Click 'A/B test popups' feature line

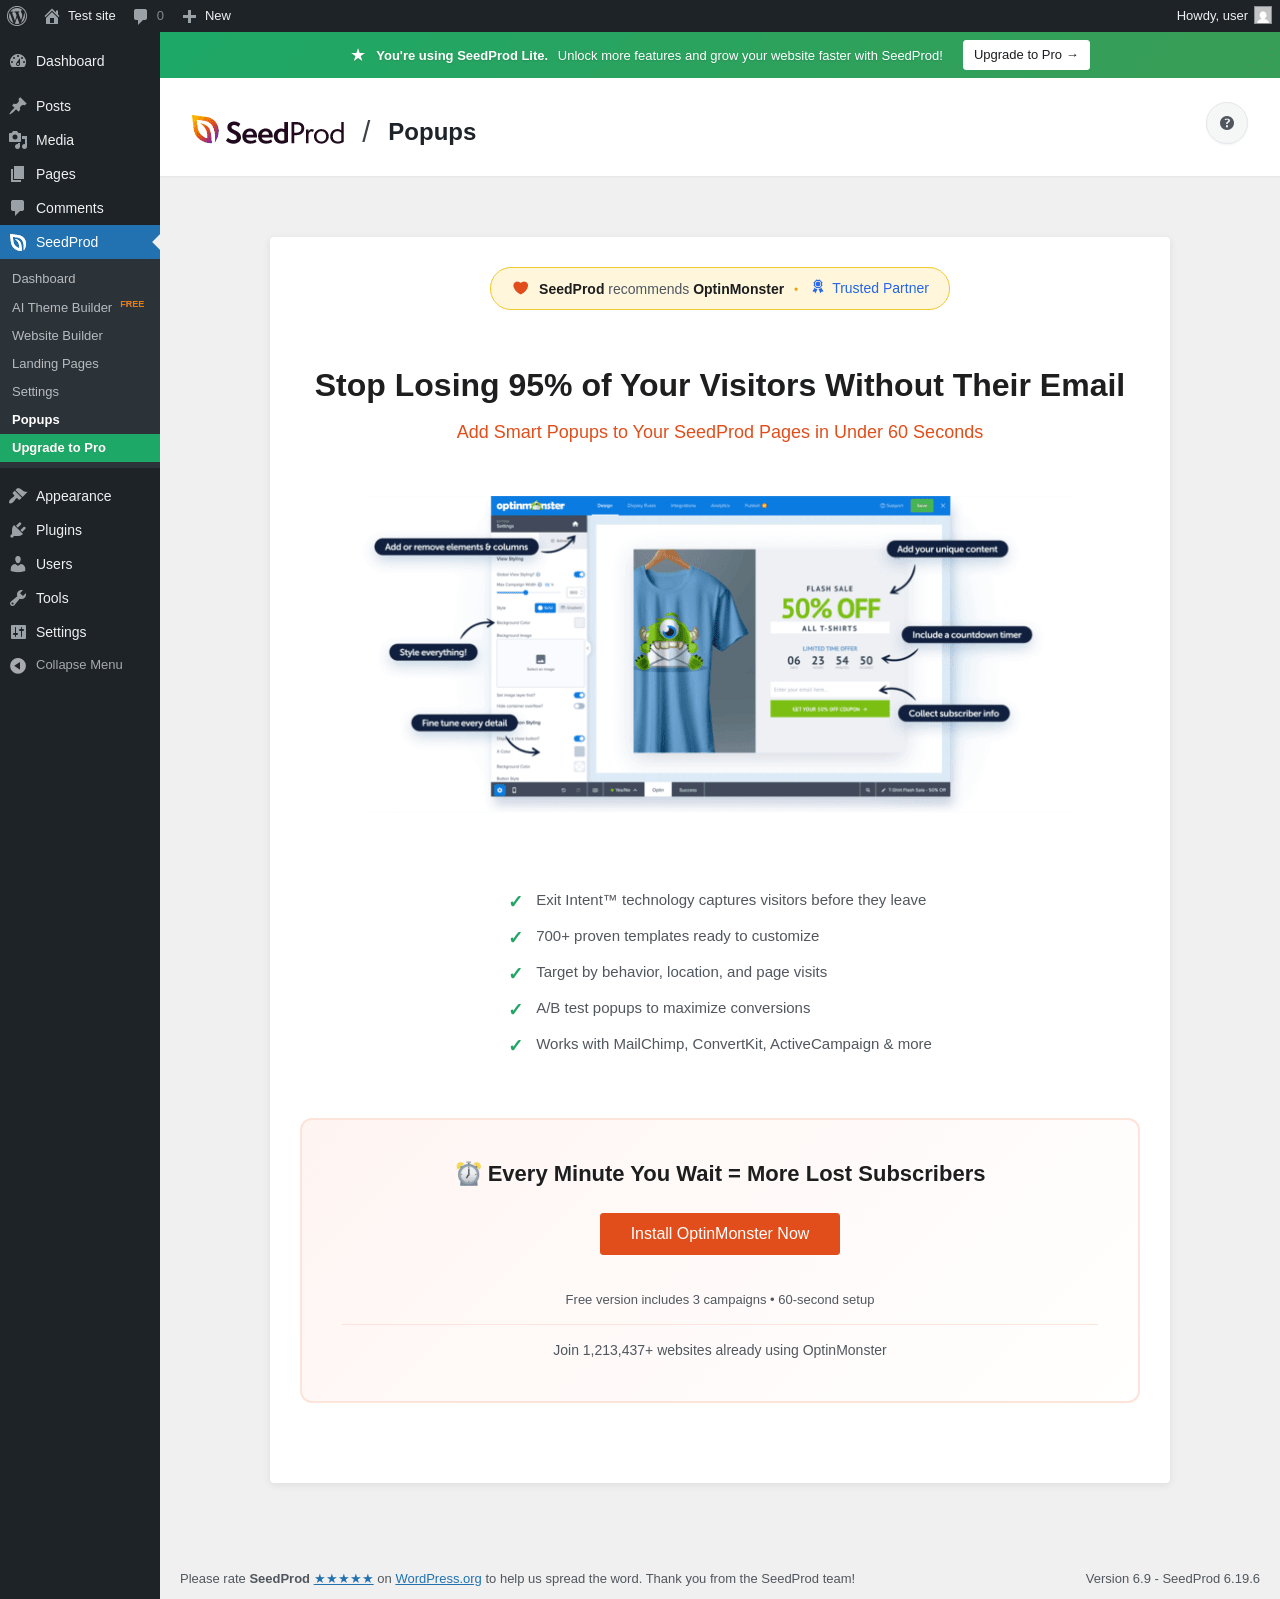(673, 1008)
